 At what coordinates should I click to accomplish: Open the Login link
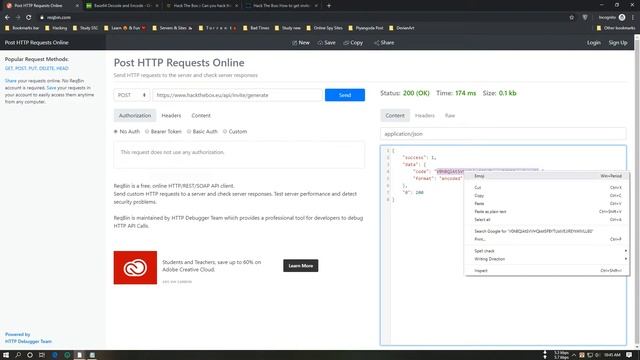(x=593, y=42)
